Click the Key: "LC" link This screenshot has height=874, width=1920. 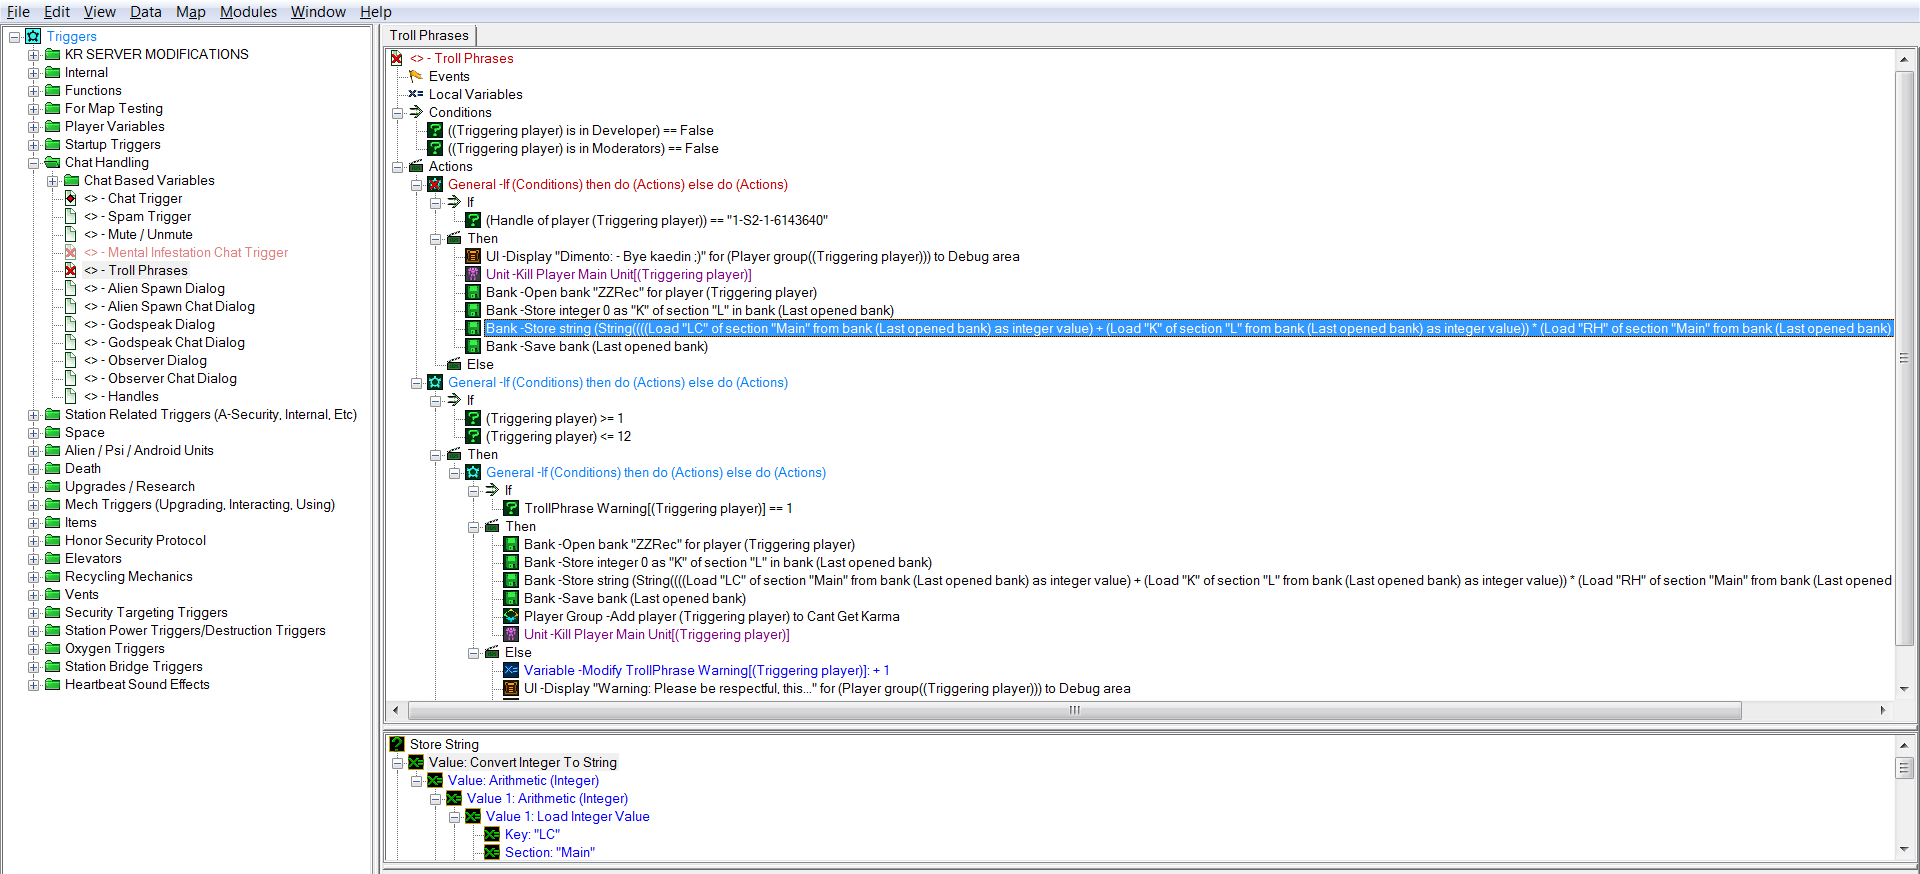[532, 834]
